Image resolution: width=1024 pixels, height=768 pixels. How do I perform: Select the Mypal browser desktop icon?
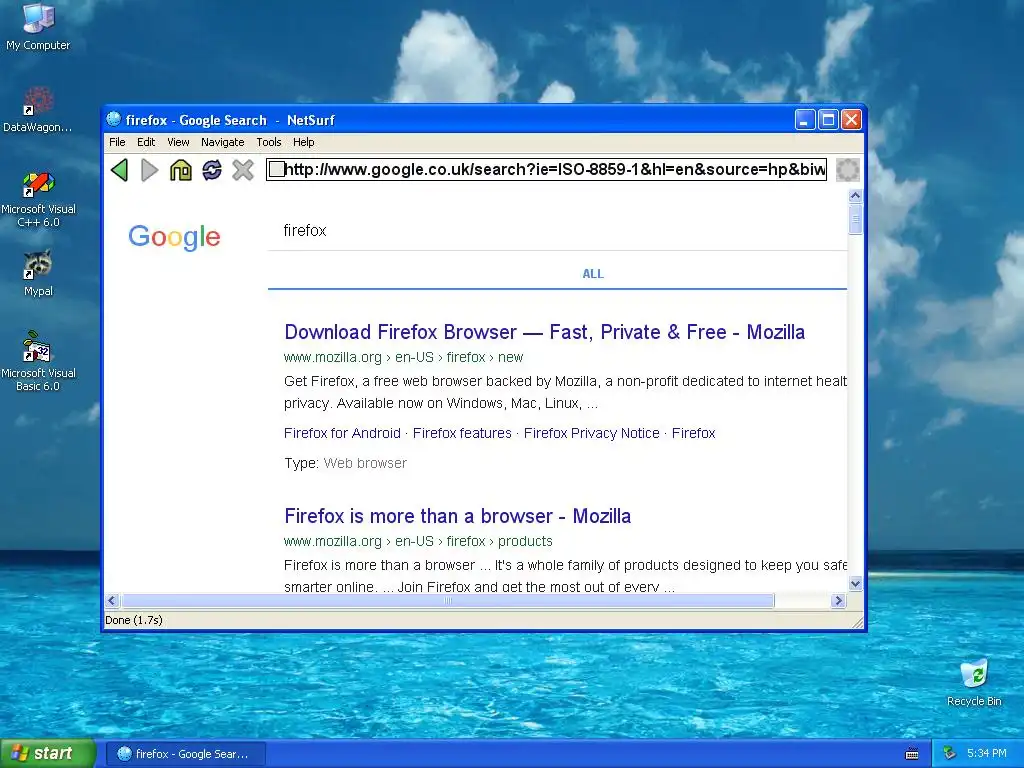point(39,273)
